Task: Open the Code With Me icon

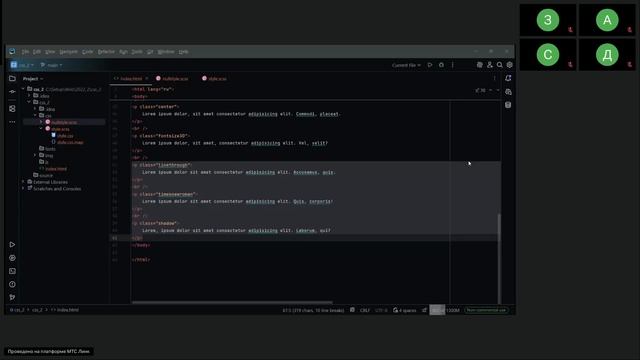Action: (x=489, y=65)
